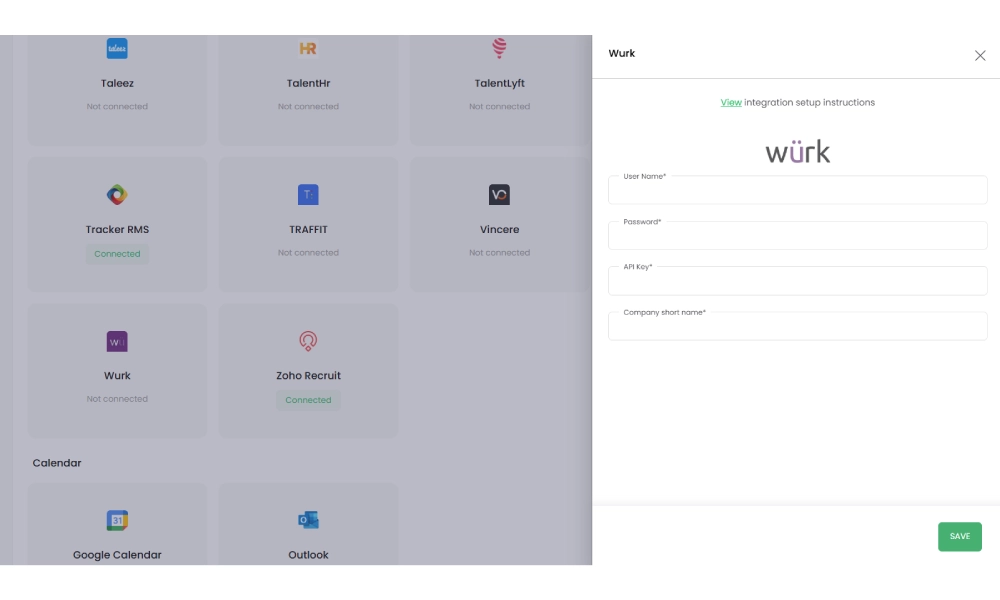Click Not connected under TalentLyft
The height and width of the screenshot is (600, 1000).
click(499, 106)
